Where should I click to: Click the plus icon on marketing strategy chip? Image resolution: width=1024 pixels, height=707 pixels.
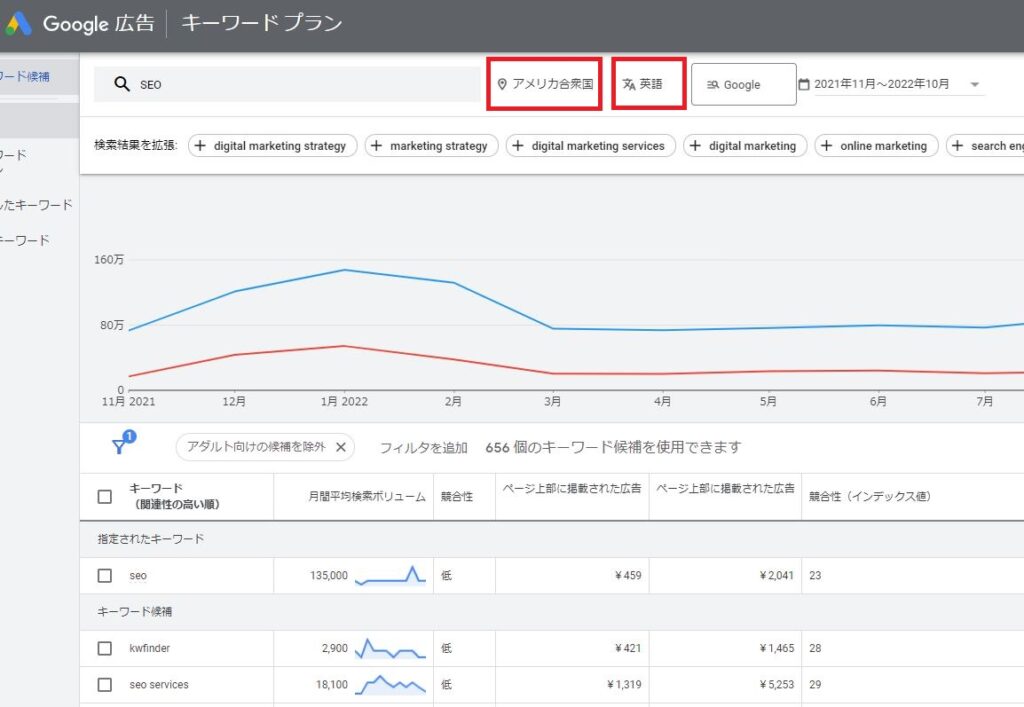(376, 146)
